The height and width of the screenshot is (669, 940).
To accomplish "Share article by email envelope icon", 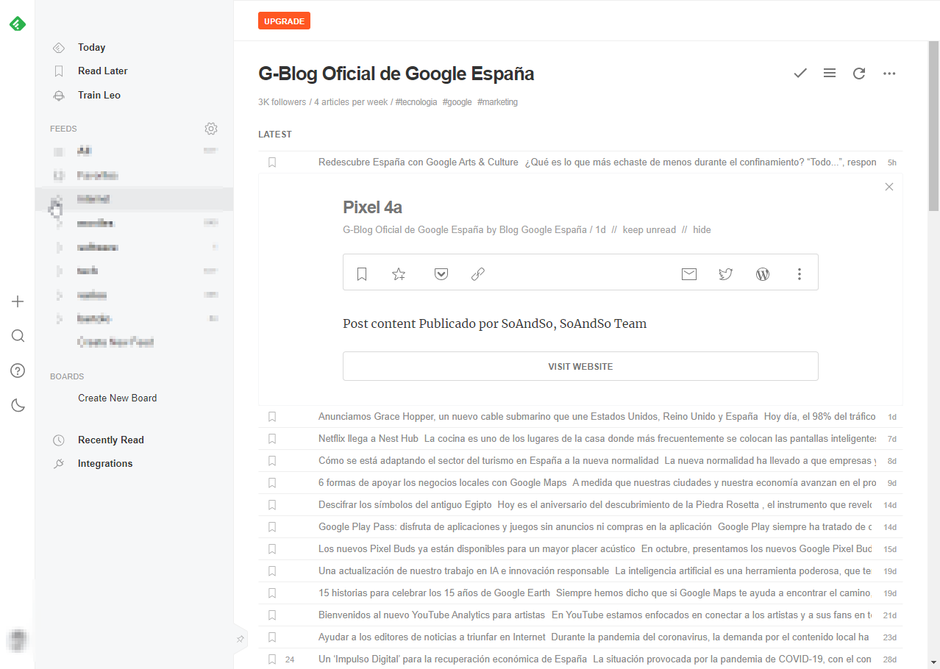I will [x=689, y=274].
